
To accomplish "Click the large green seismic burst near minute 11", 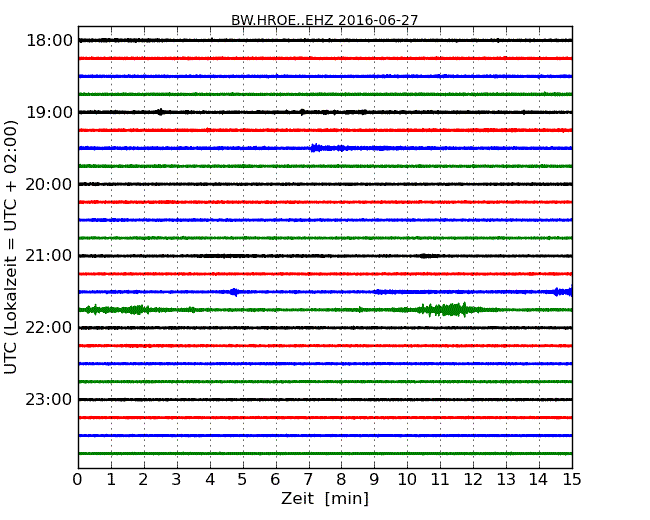I will [x=450, y=310].
